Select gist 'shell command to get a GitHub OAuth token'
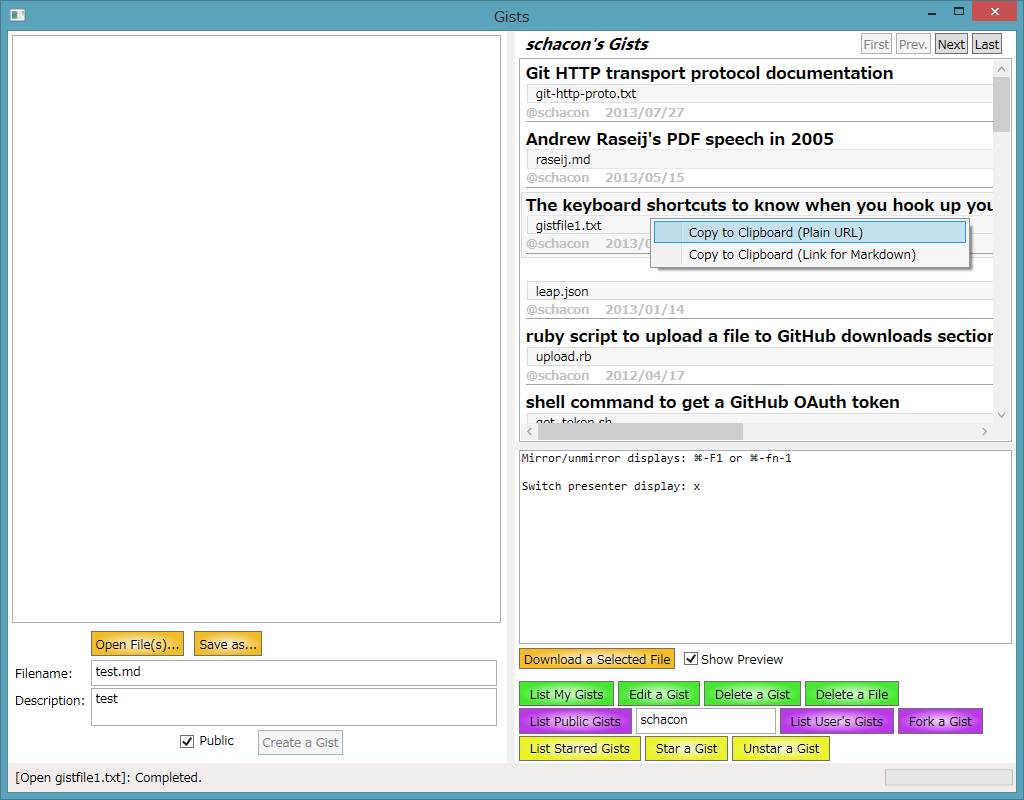The height and width of the screenshot is (800, 1024). (712, 402)
